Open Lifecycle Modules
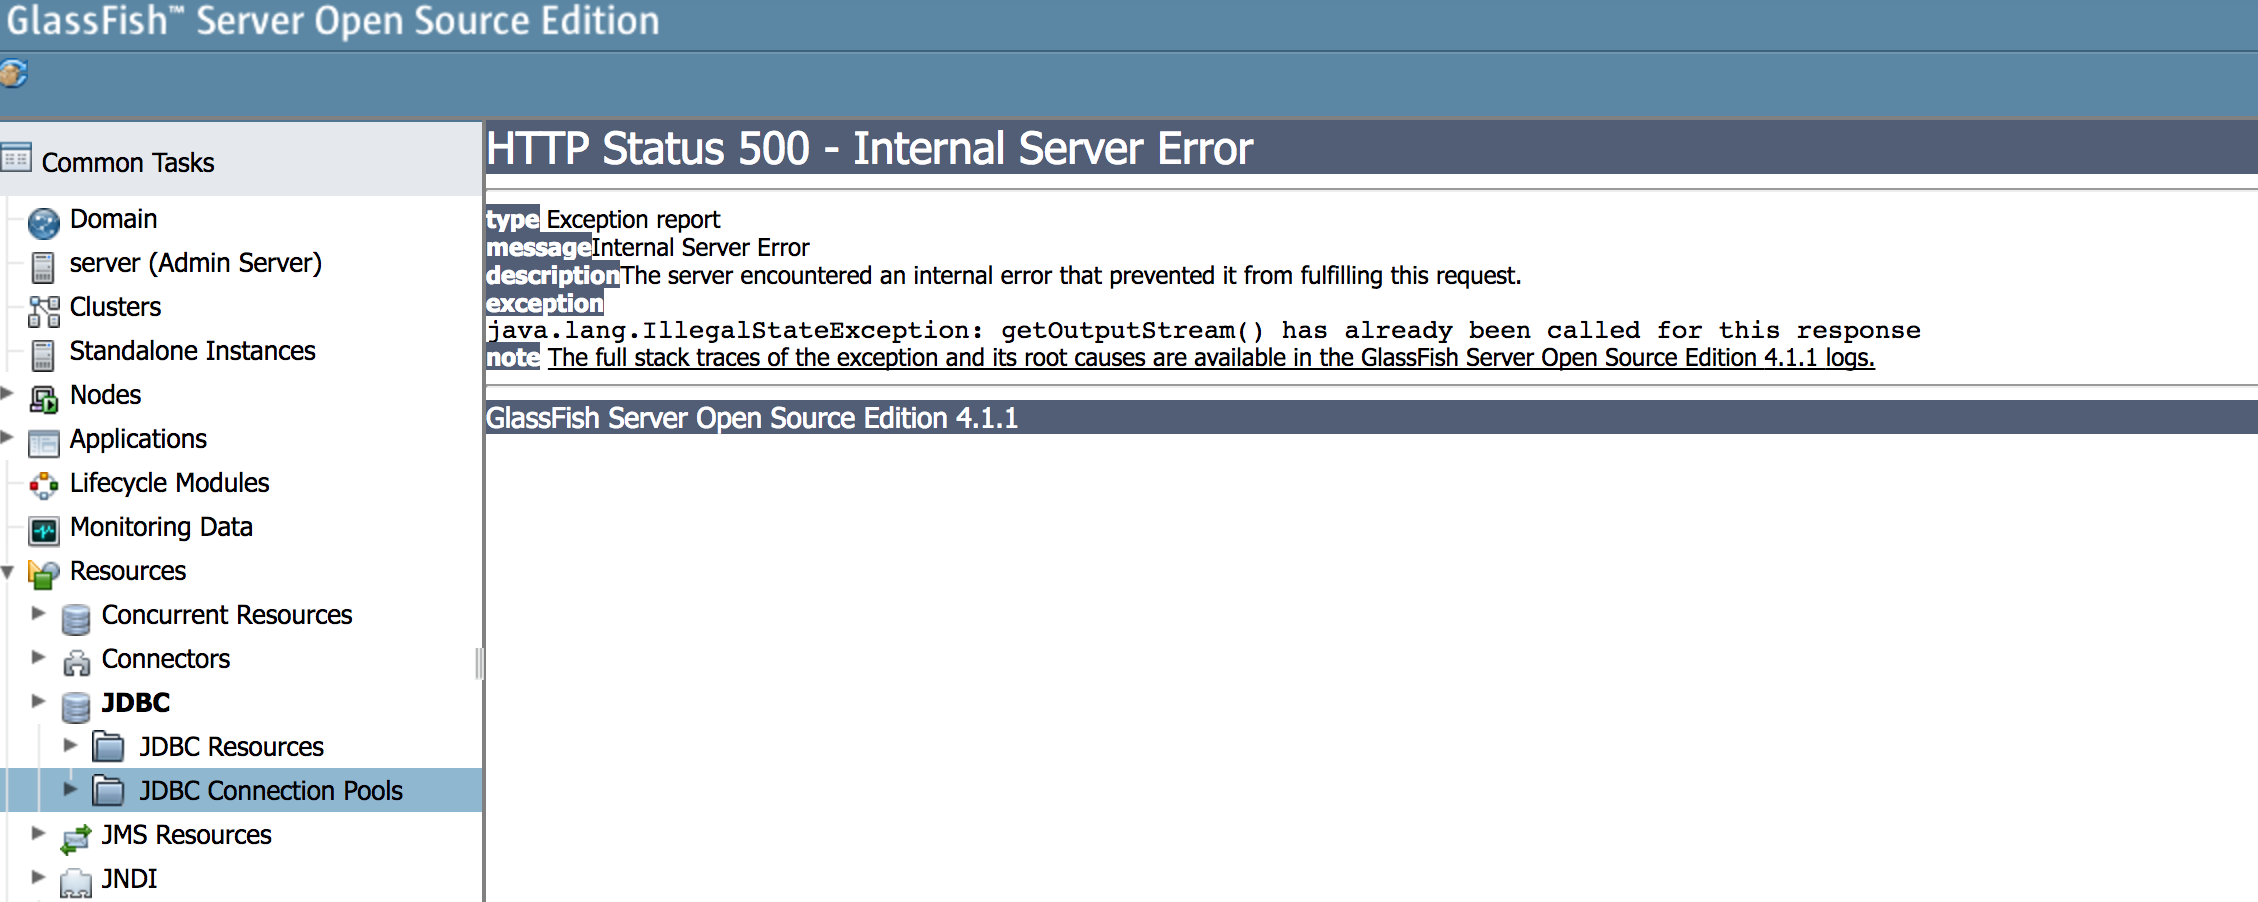 [170, 483]
